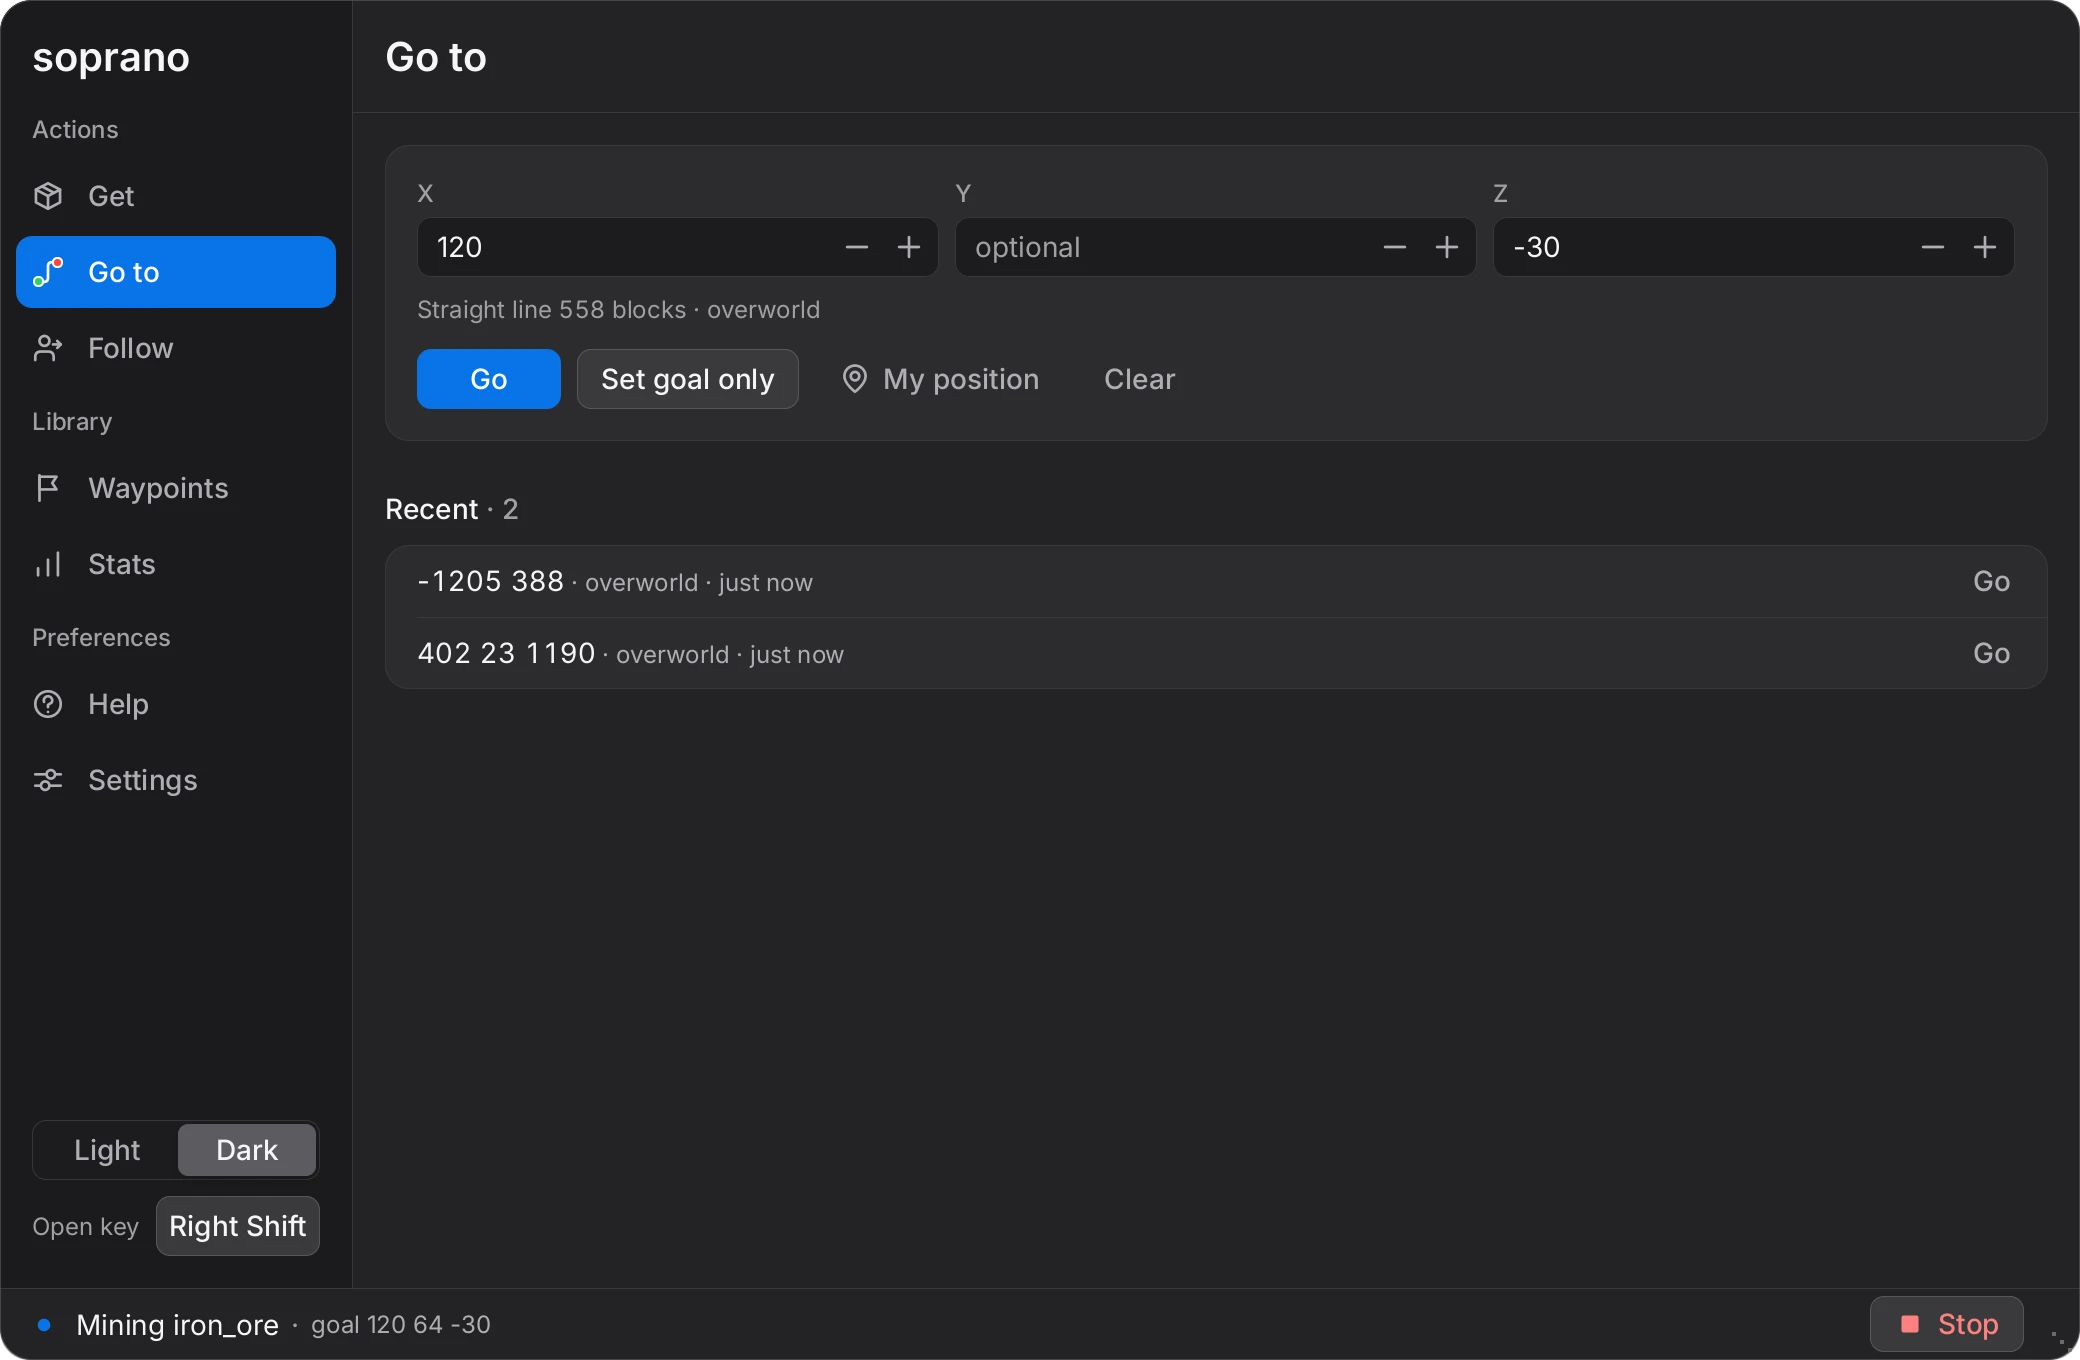2080x1360 pixels.
Task: Click the blue status dot indicator
Action: [44, 1325]
